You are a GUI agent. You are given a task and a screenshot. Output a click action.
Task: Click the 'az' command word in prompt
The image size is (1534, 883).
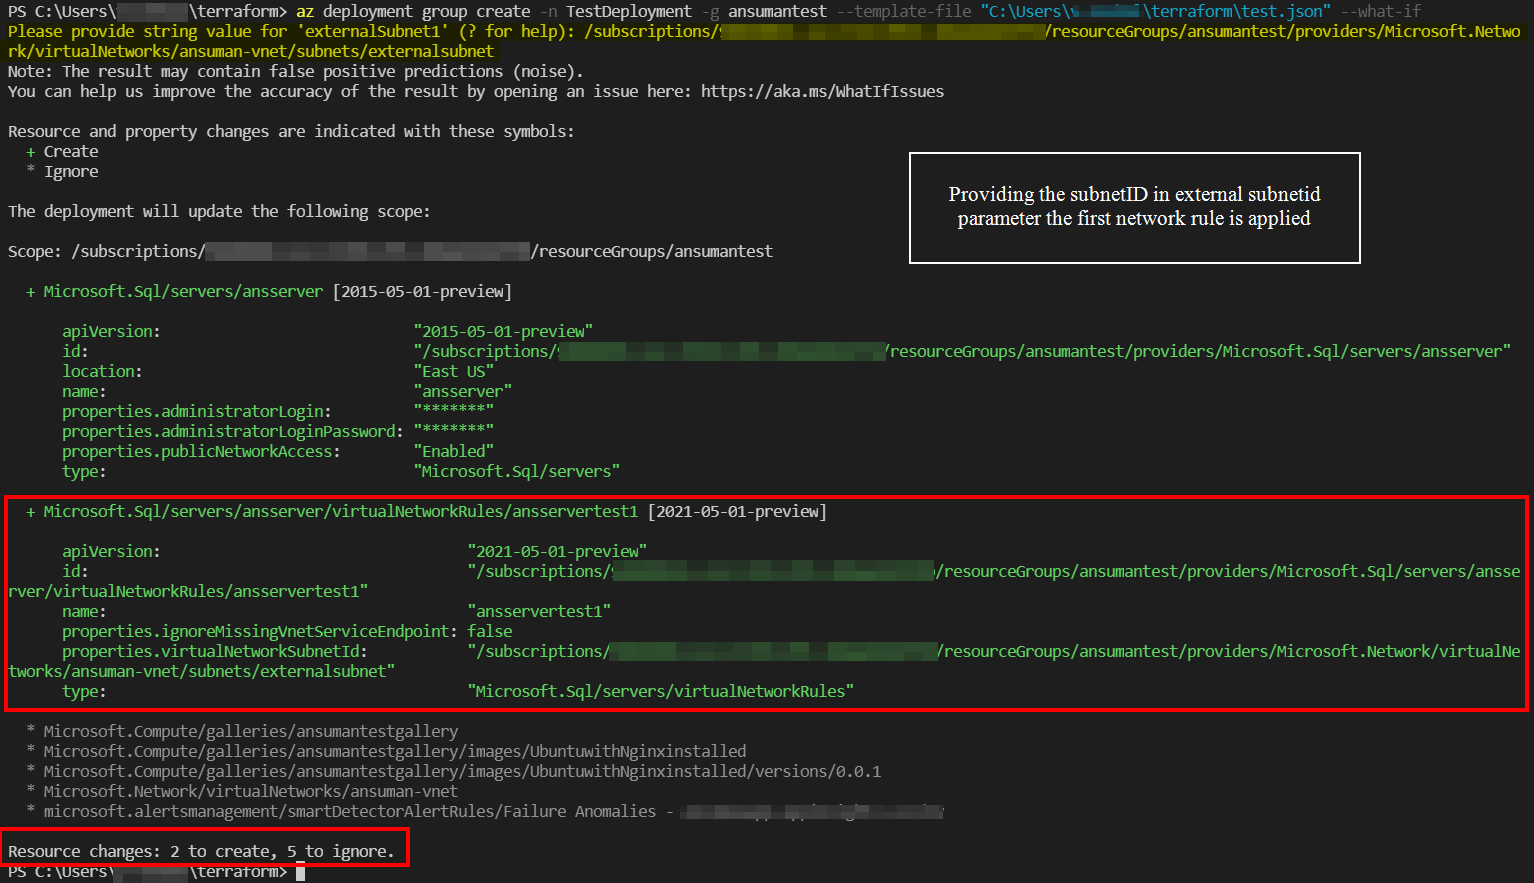coord(305,11)
